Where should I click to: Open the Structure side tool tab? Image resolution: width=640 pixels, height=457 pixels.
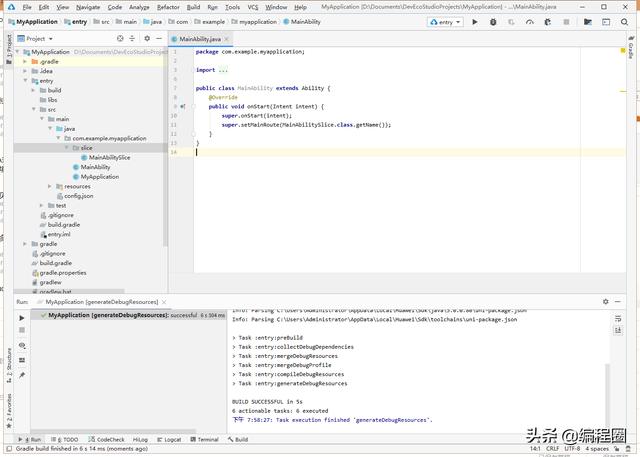coord(9,365)
